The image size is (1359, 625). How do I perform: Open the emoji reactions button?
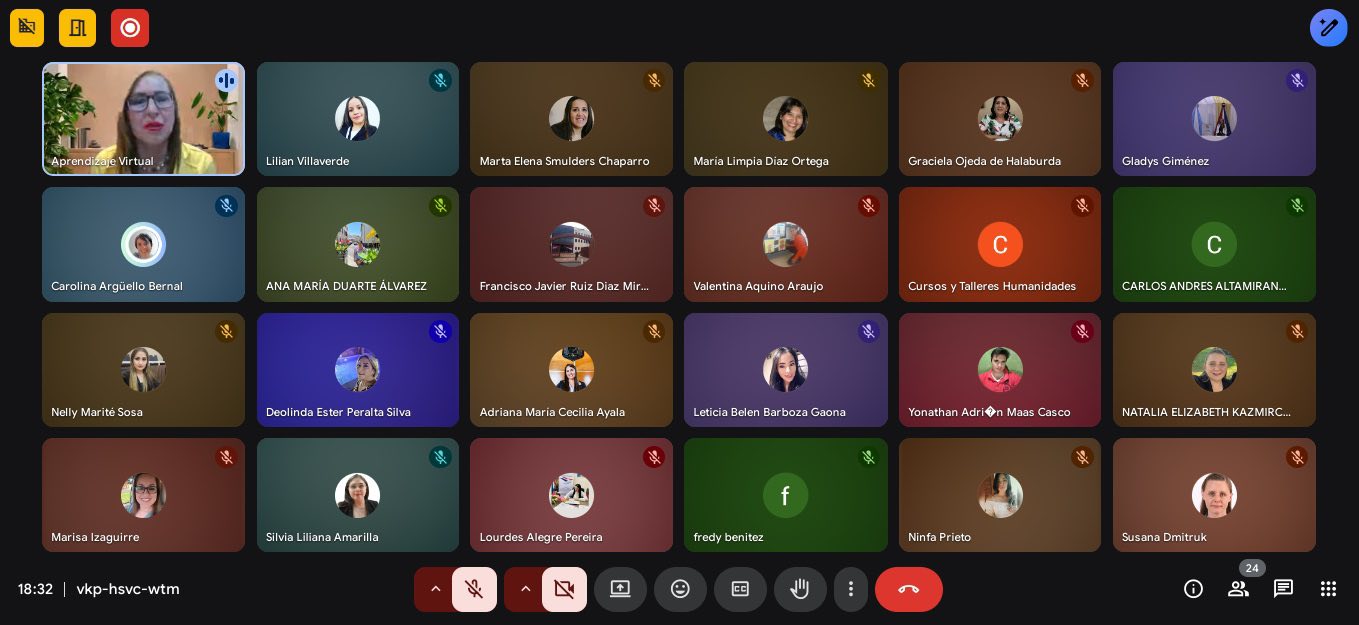(x=680, y=589)
